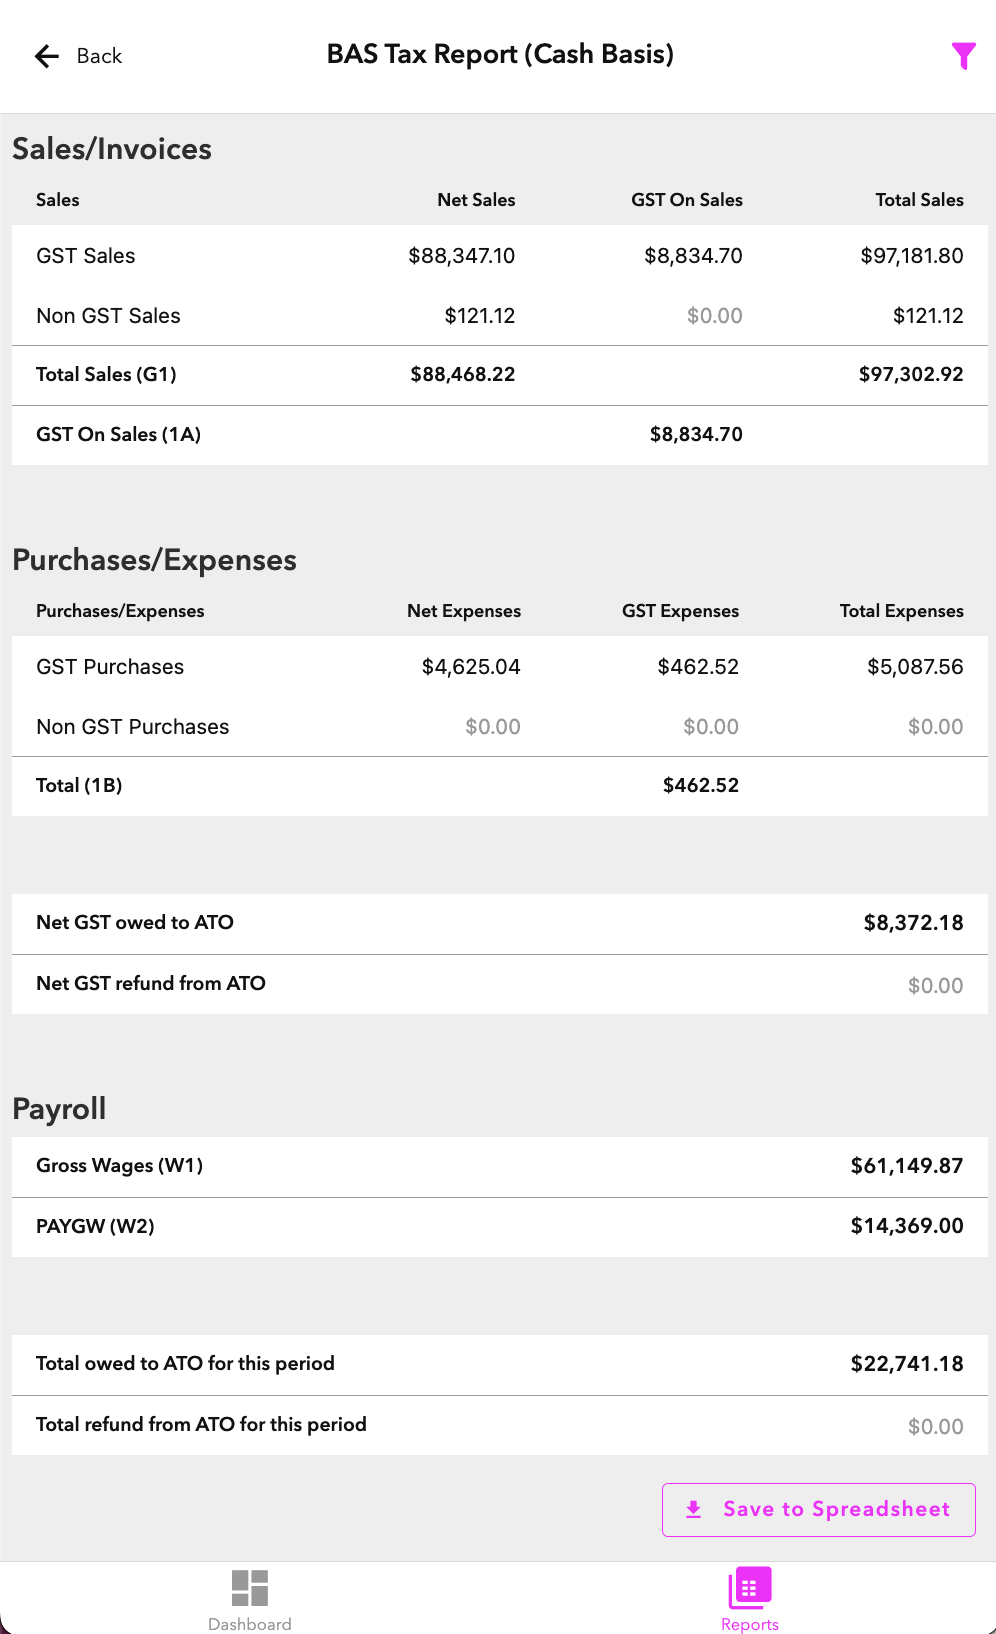The width and height of the screenshot is (996, 1634).
Task: Tap the Back text link
Action: point(99,56)
